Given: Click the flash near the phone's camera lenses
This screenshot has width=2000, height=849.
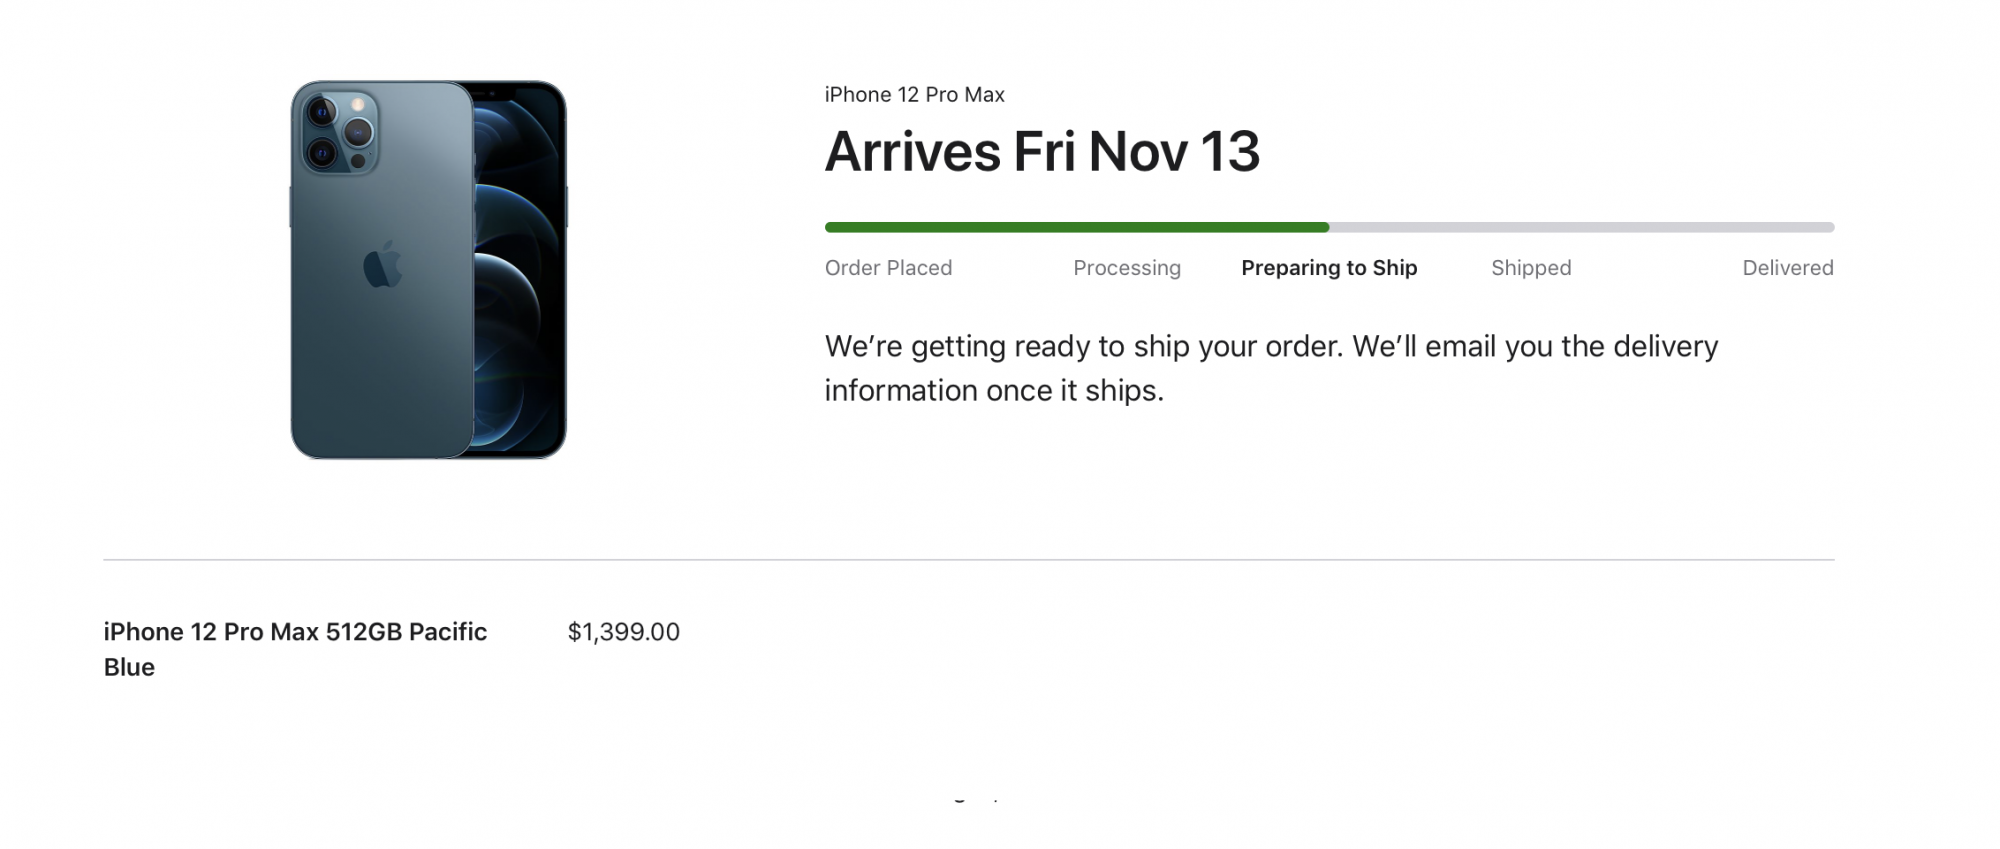Looking at the screenshot, I should pyautogui.click(x=357, y=104).
